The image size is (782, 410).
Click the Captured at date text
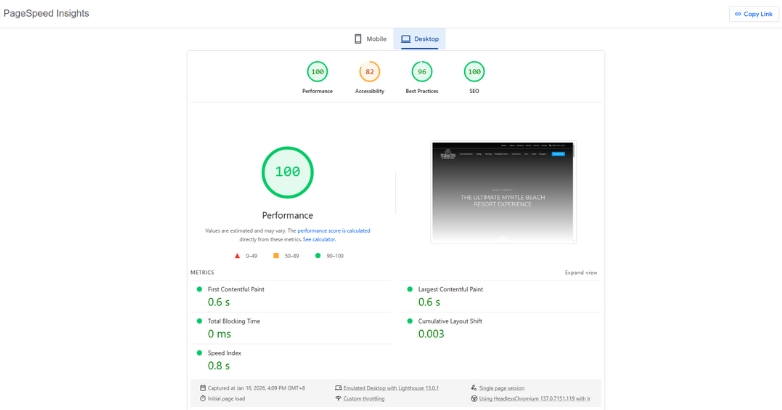click(256, 388)
